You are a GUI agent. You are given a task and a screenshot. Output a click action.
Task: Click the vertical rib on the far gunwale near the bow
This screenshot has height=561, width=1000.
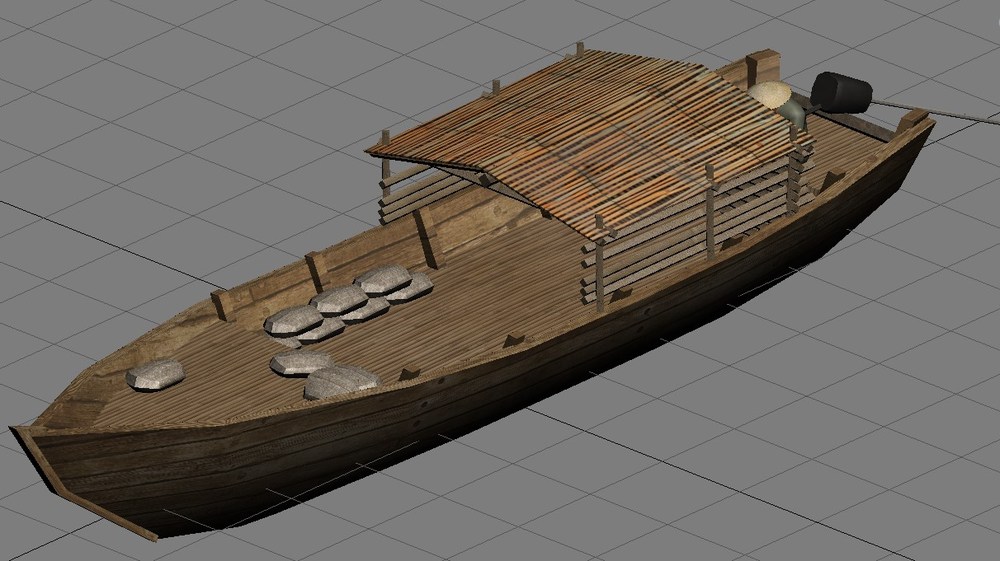click(223, 305)
